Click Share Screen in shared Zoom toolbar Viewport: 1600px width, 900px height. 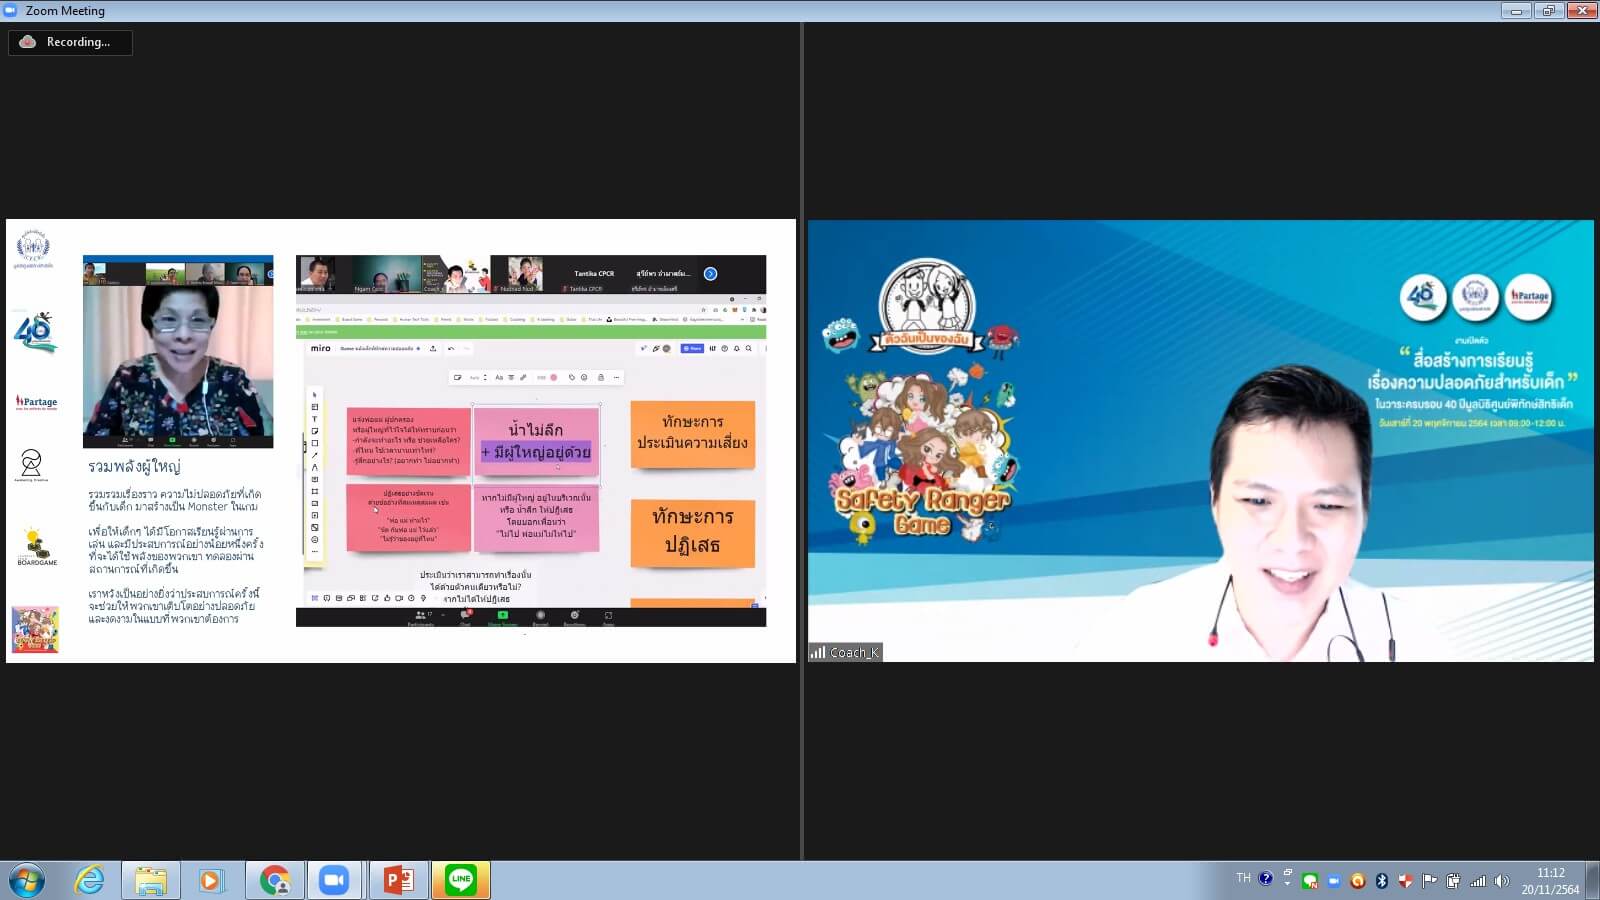[502, 617]
